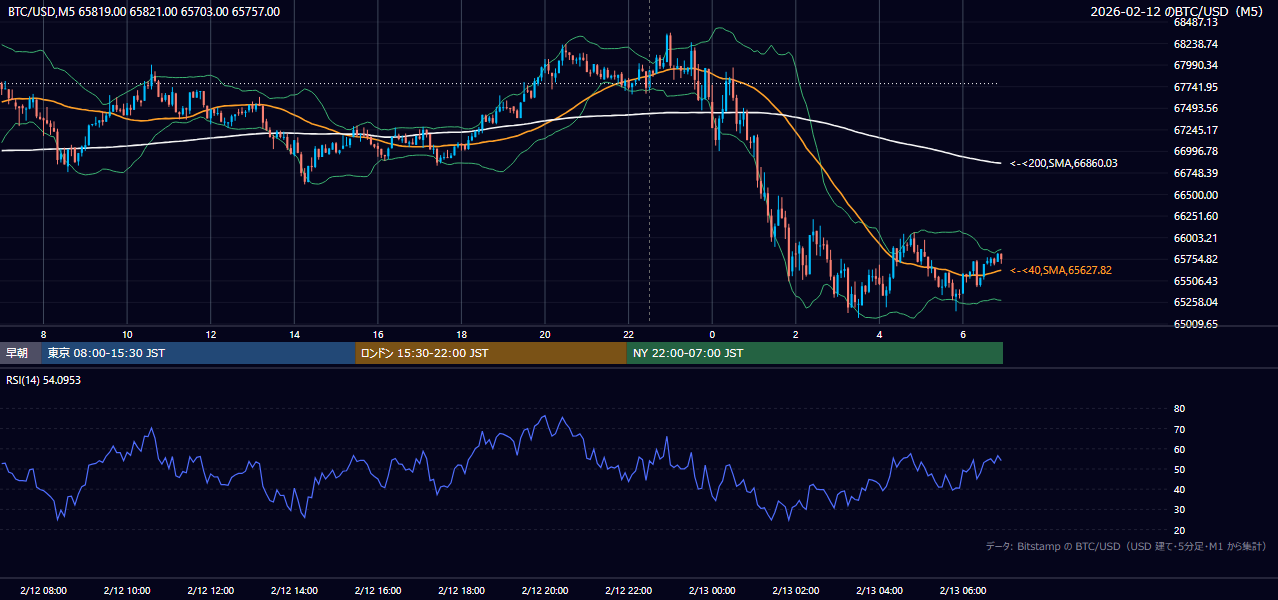Click the bottom time label 2/13 02:00
Image resolution: width=1278 pixels, height=600 pixels.
coord(795,591)
